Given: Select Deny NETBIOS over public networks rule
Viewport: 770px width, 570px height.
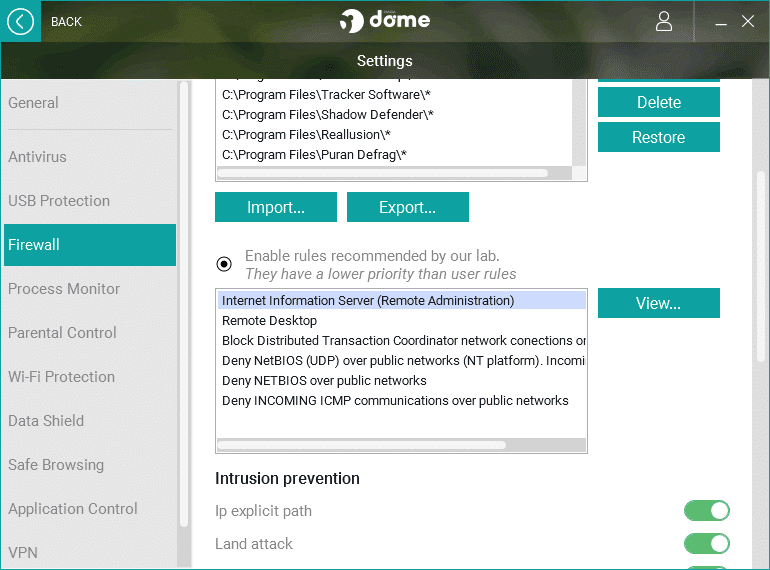Looking at the screenshot, I should pyautogui.click(x=402, y=381).
